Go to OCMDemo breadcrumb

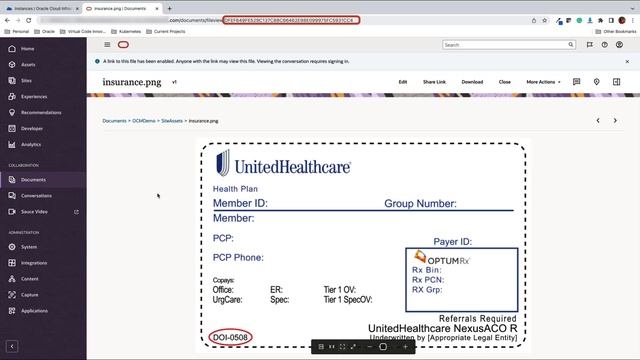144,121
